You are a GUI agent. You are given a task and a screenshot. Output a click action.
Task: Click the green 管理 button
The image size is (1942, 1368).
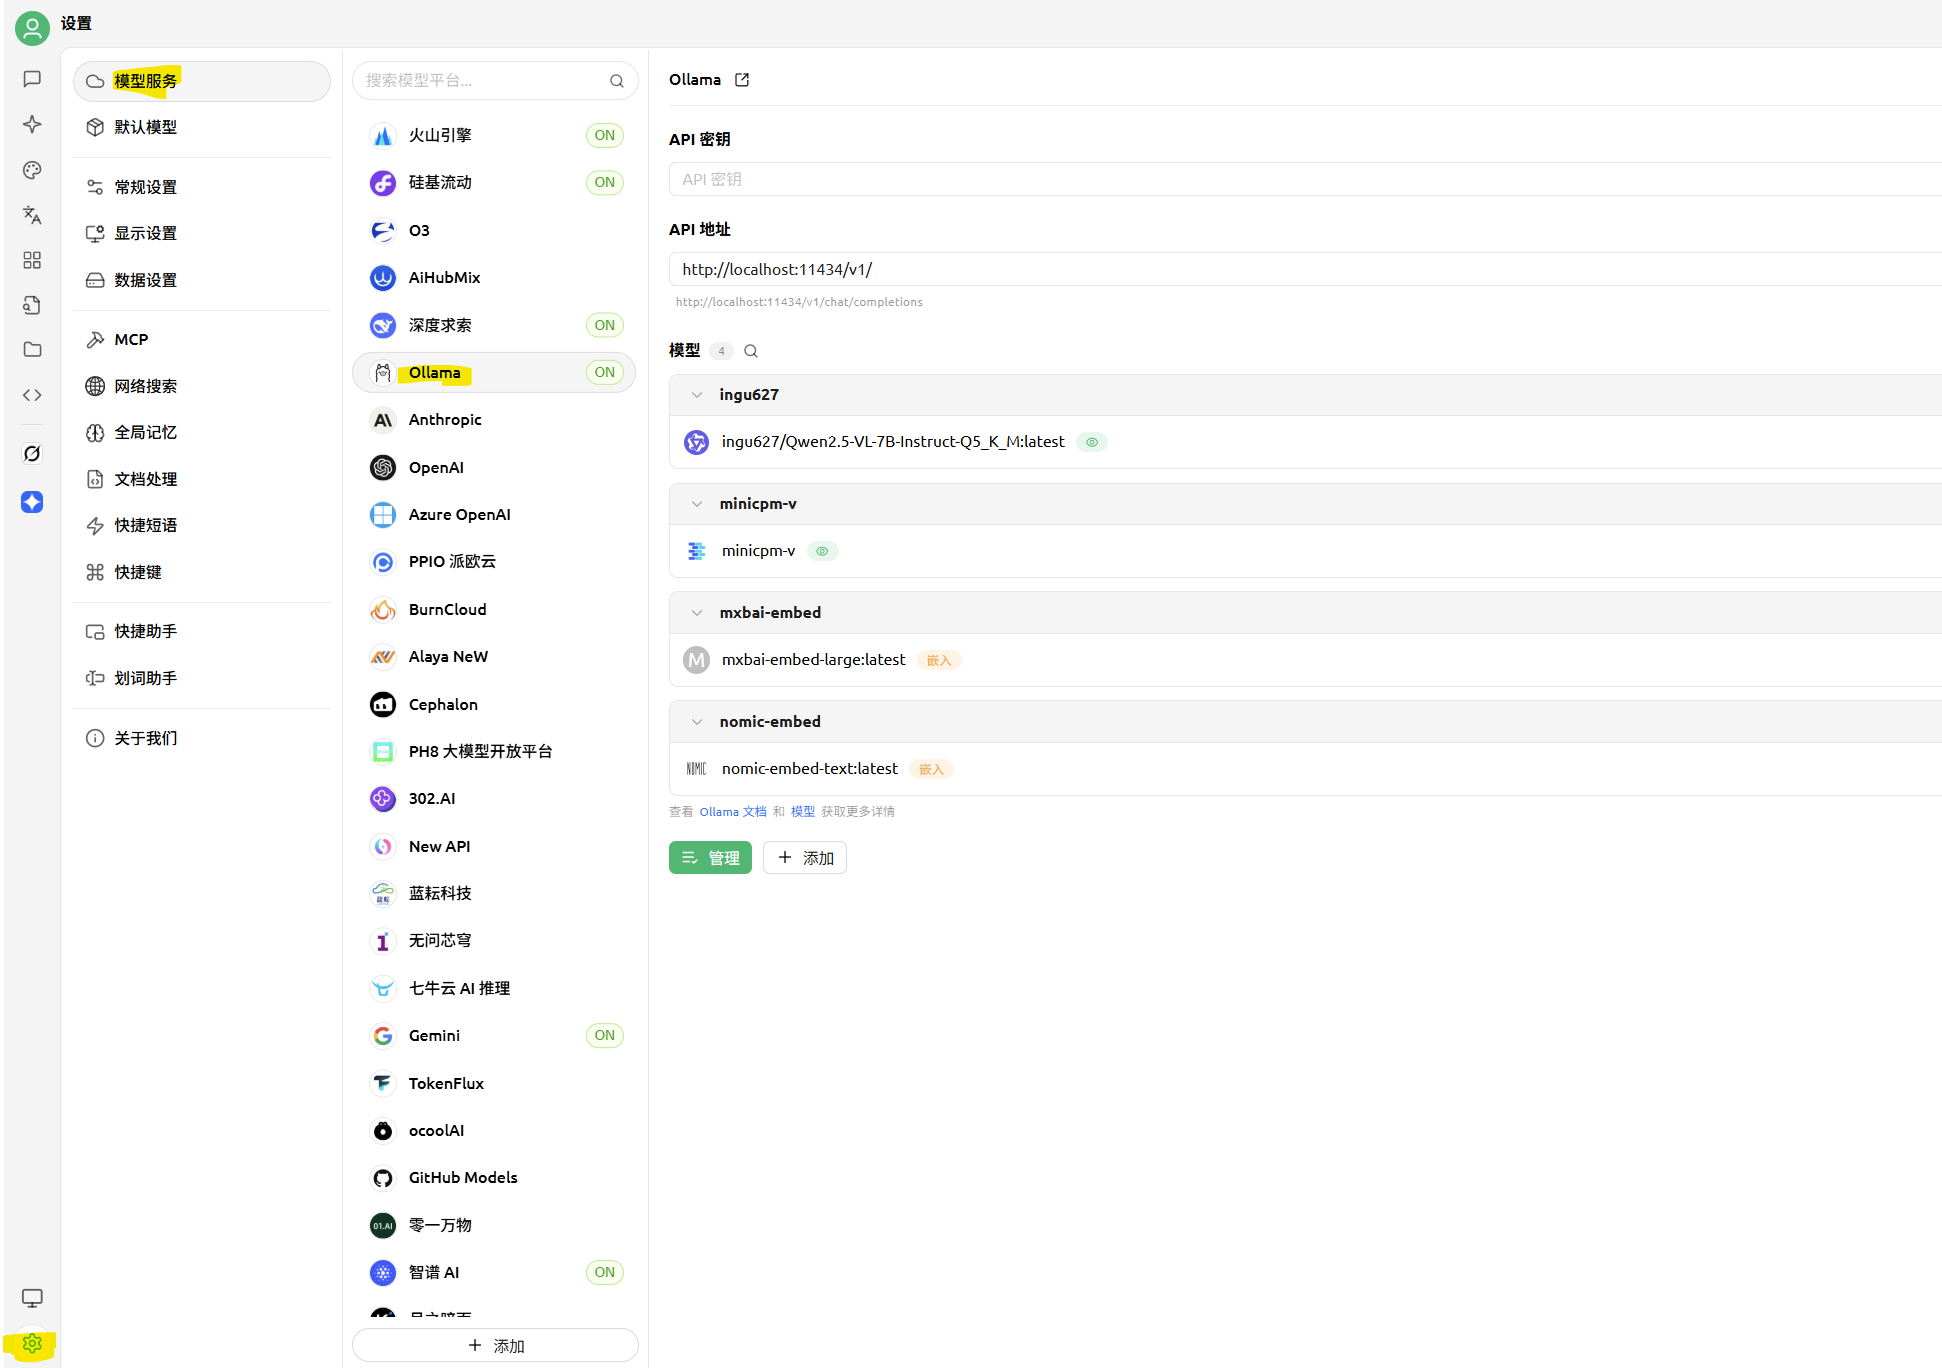(710, 858)
